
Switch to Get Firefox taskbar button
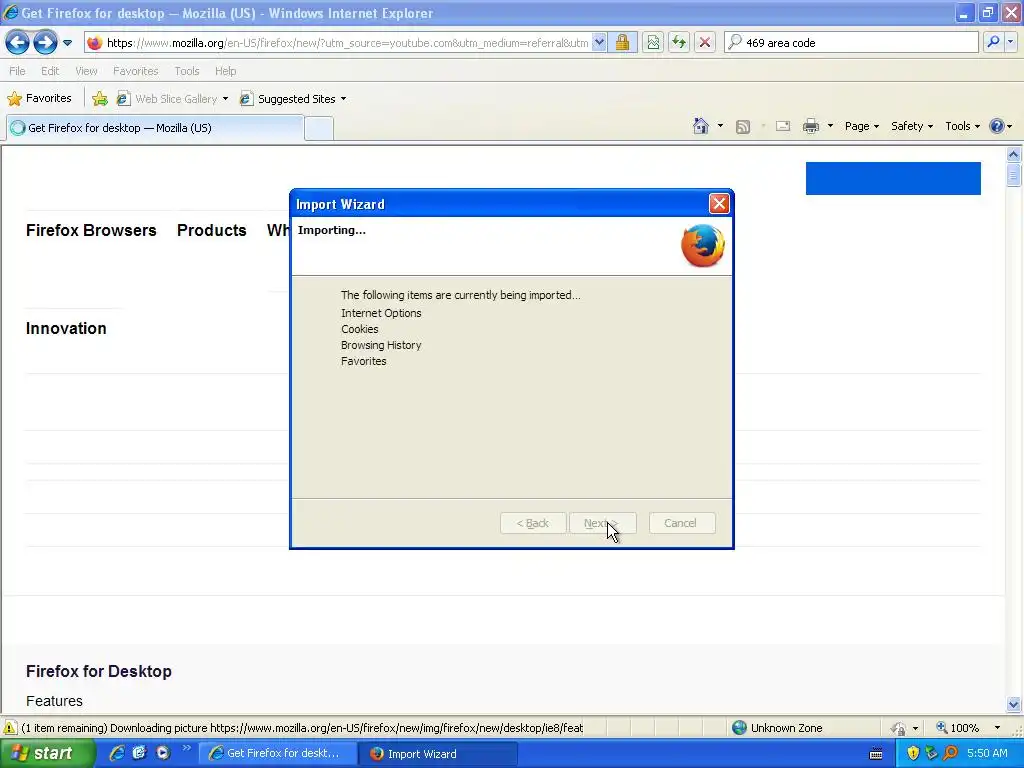click(x=278, y=753)
